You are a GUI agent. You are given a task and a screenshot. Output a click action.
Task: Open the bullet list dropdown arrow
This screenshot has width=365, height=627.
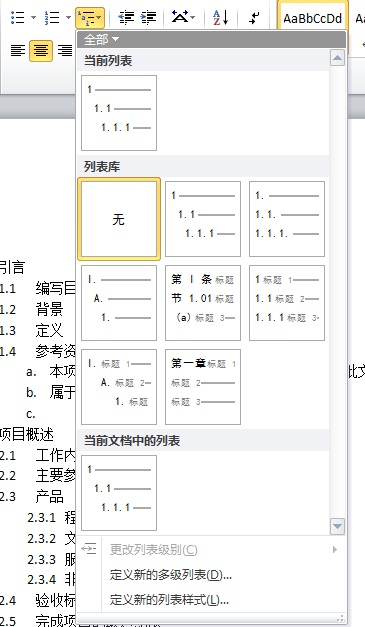pyautogui.click(x=34, y=18)
